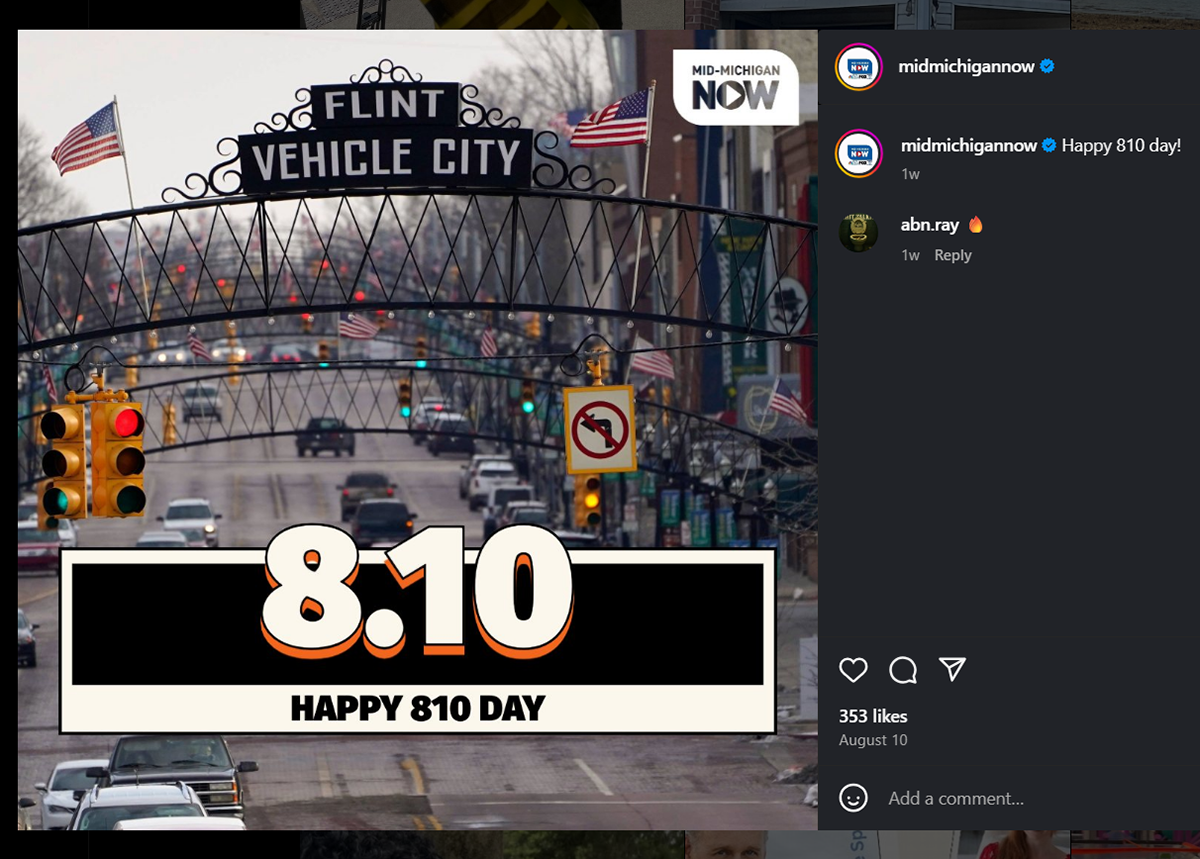
Task: Share the post with the paper plane icon
Action: coord(952,670)
